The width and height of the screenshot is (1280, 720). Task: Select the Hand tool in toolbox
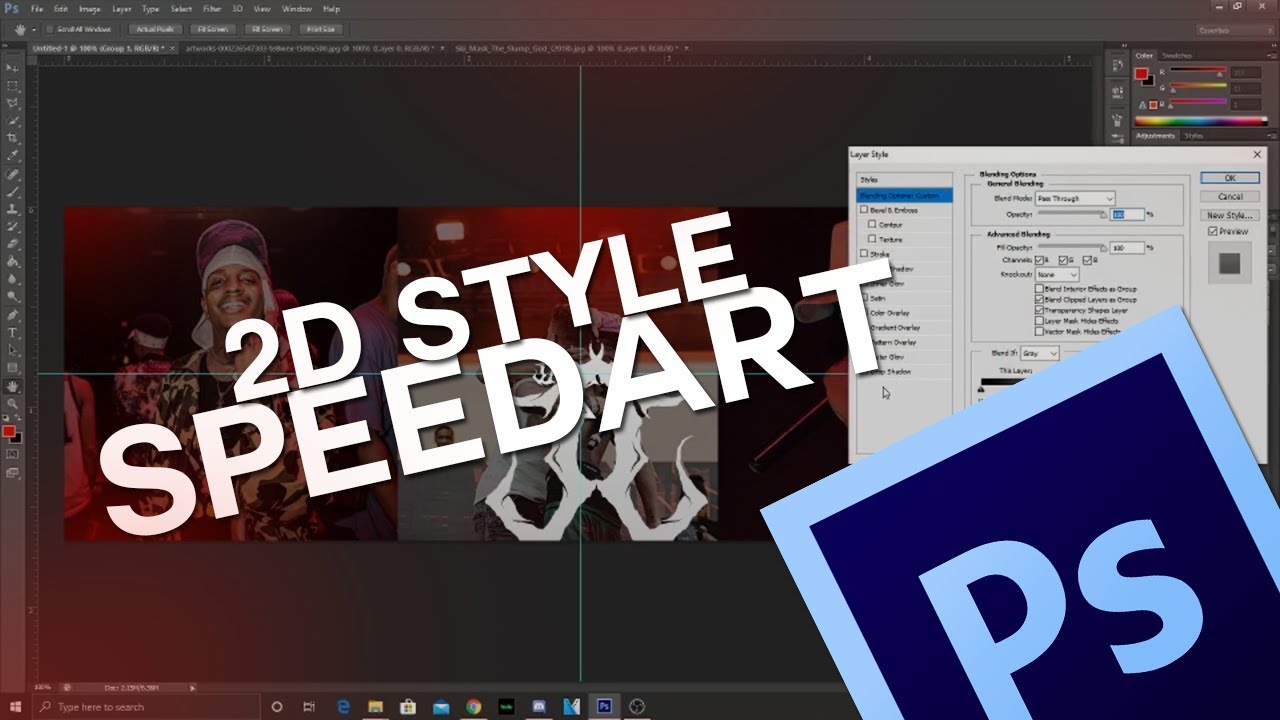tap(12, 386)
